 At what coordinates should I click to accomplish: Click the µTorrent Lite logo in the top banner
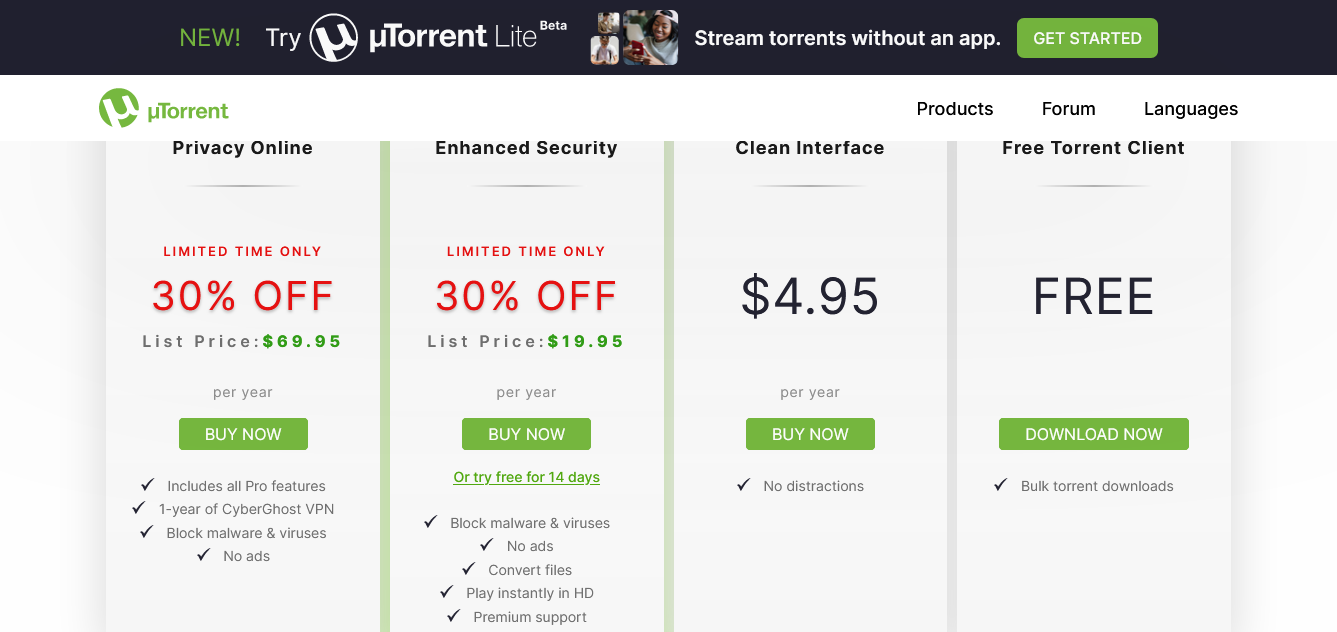[438, 38]
